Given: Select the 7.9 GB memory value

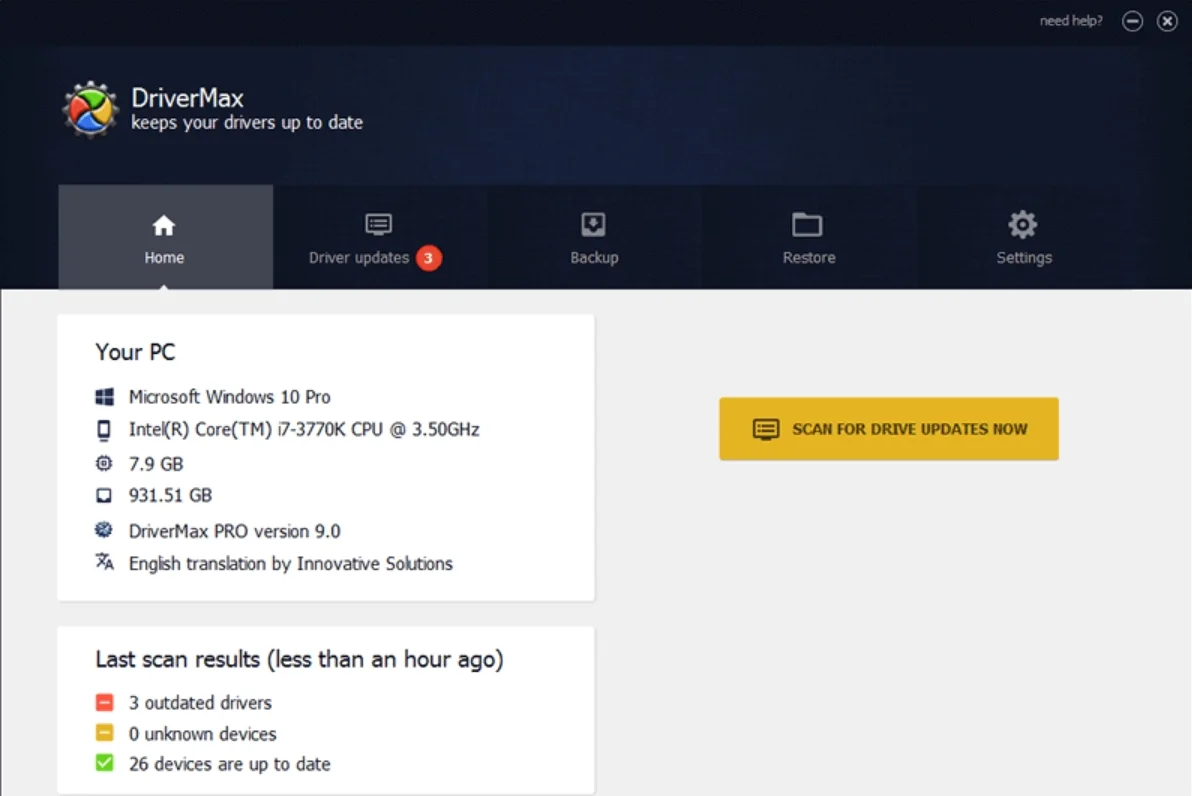Looking at the screenshot, I should (156, 464).
